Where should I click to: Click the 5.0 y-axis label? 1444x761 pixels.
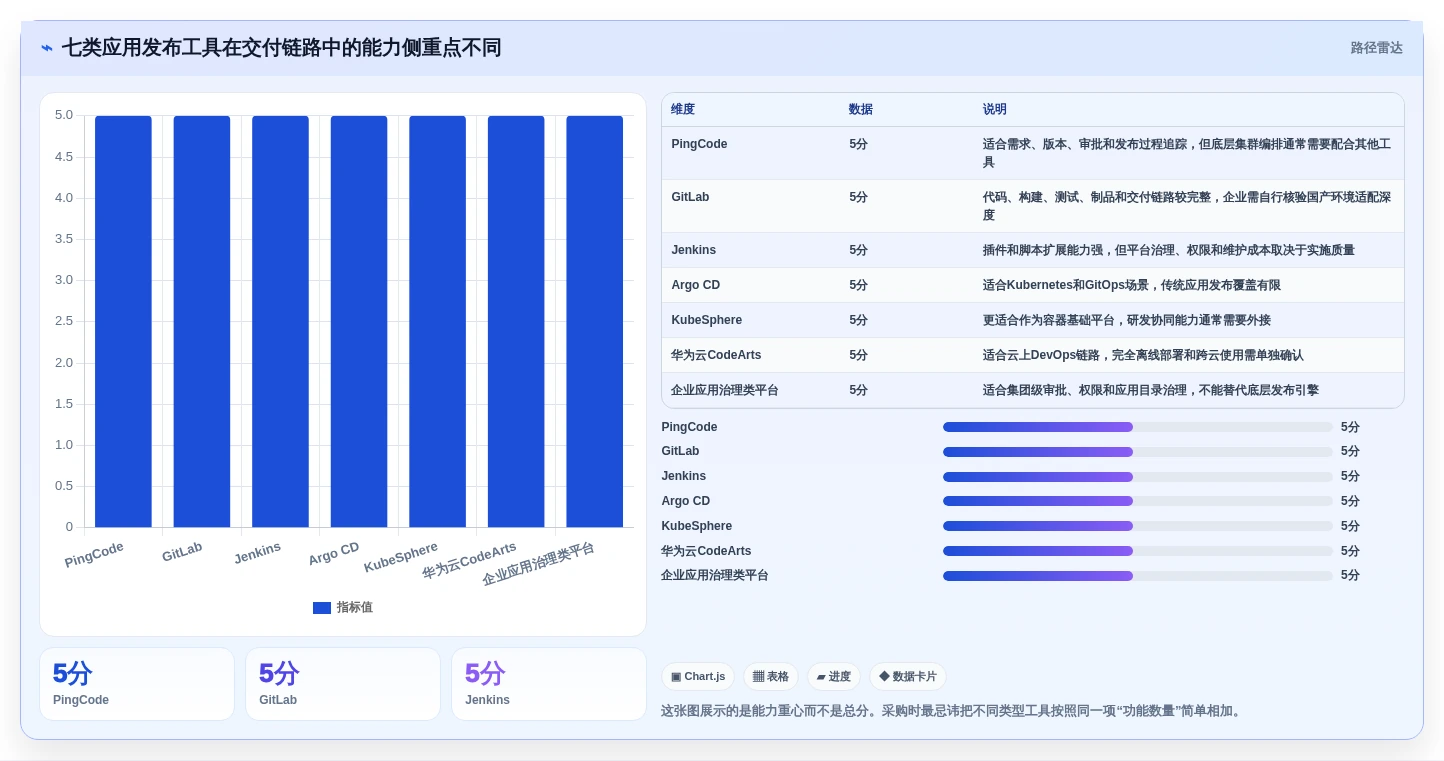63,115
